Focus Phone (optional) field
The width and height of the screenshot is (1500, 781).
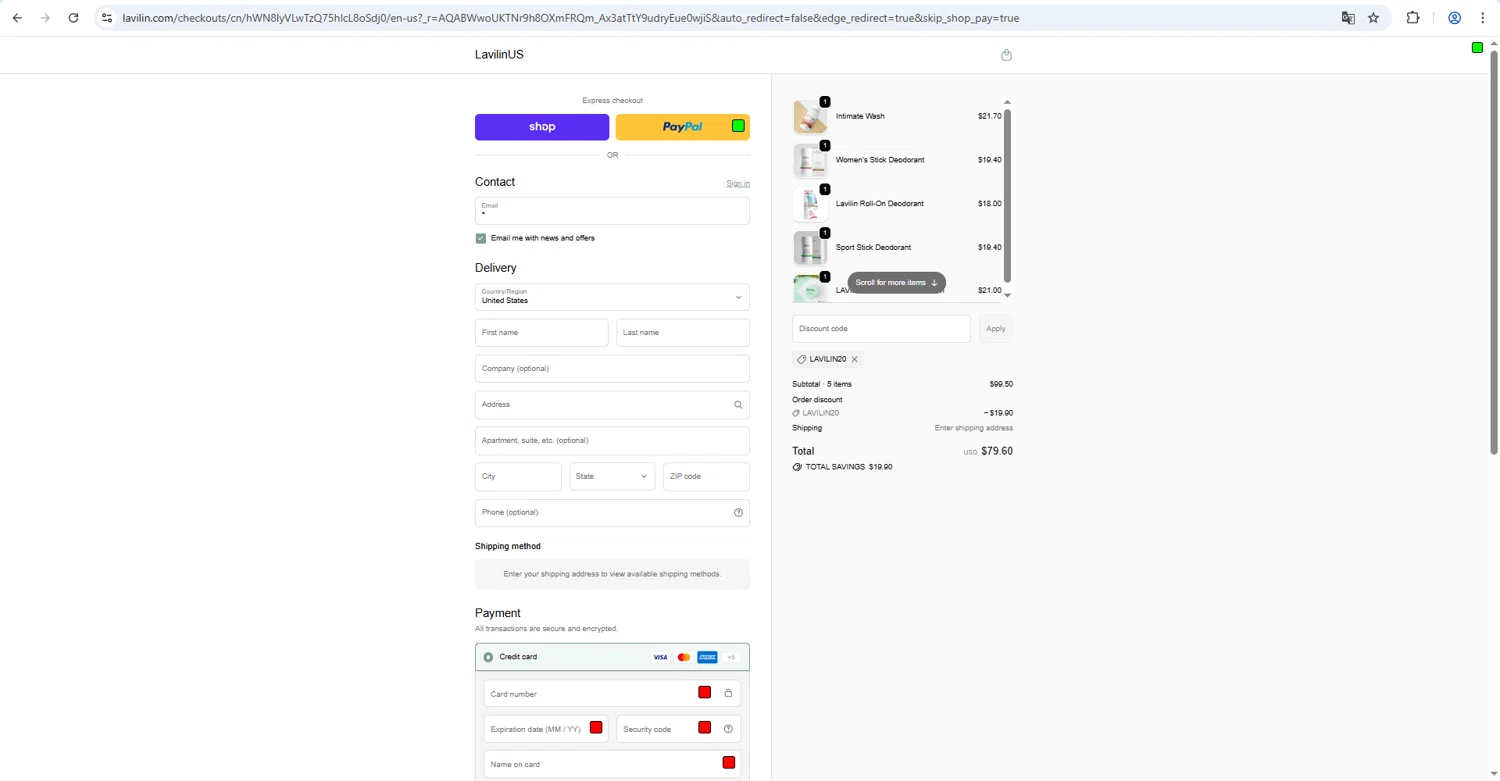tap(612, 513)
